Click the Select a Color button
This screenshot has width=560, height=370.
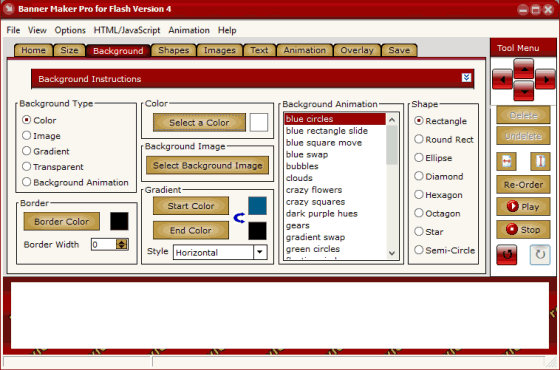pos(199,122)
